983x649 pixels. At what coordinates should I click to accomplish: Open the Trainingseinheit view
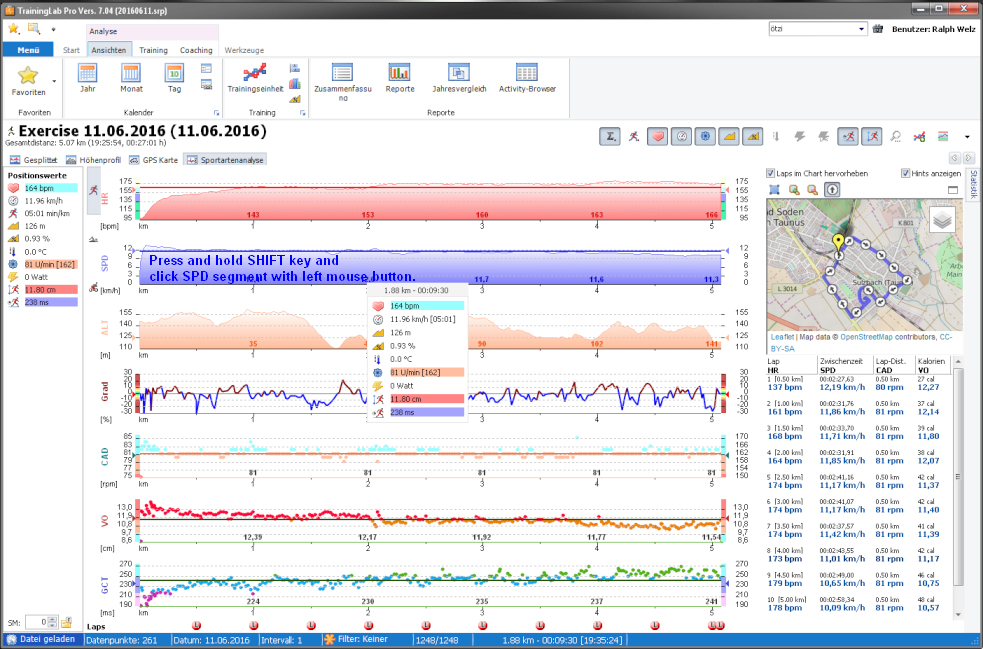click(255, 78)
